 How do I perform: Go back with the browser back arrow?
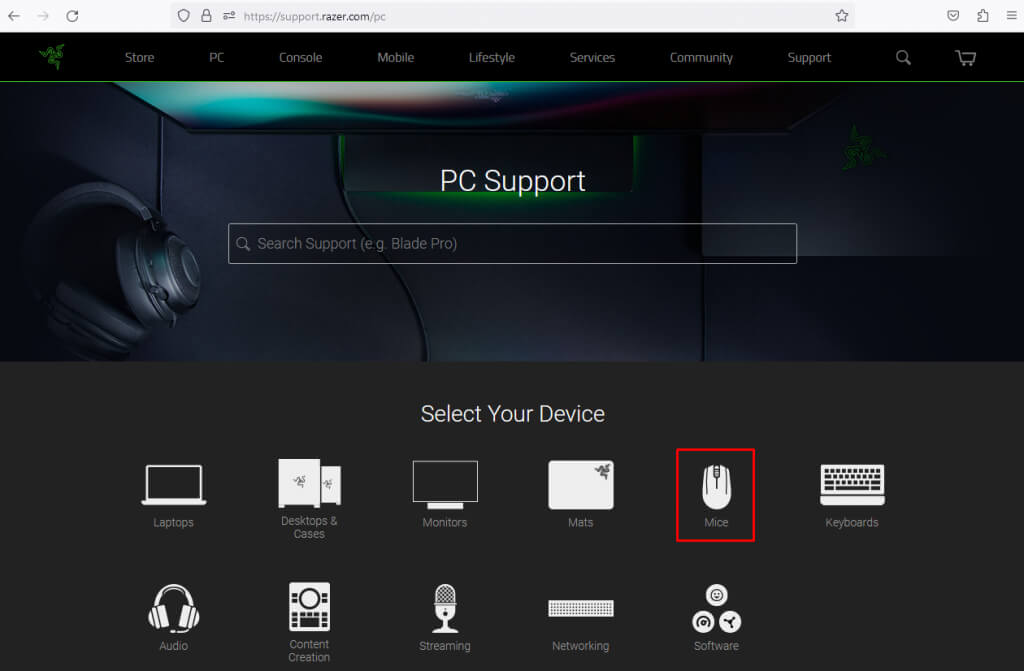[14, 16]
